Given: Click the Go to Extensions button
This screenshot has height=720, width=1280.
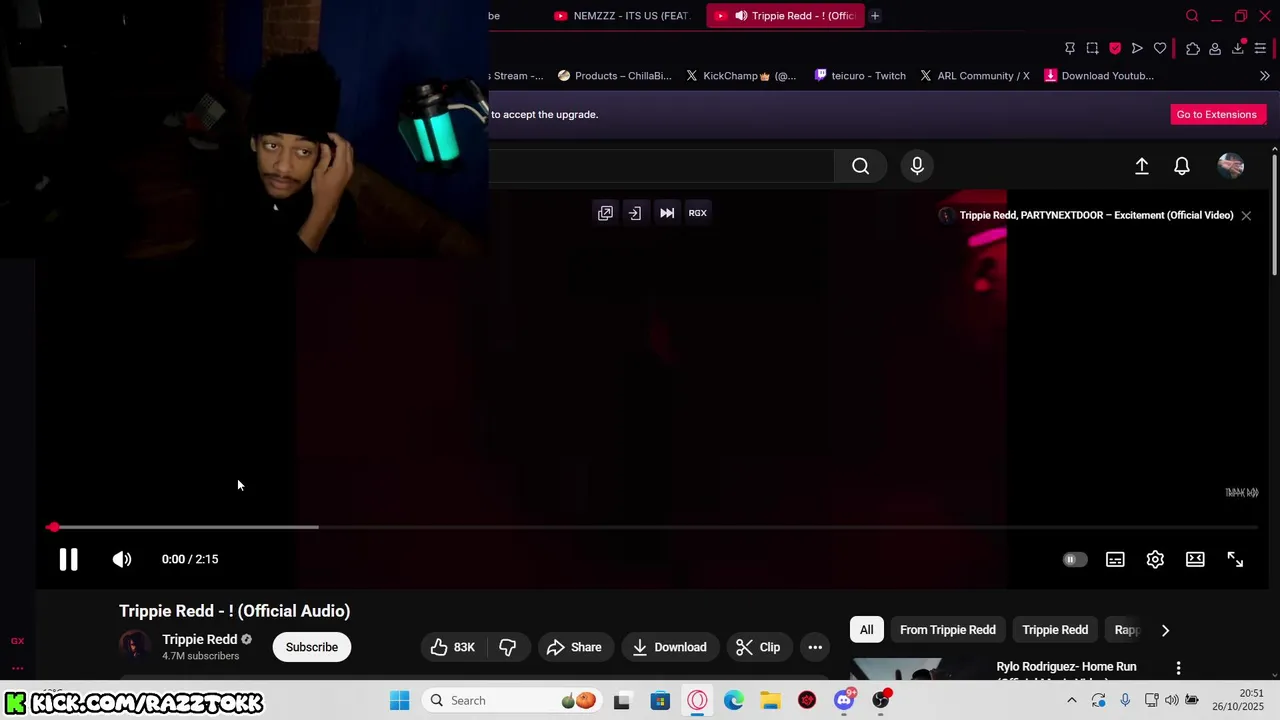Looking at the screenshot, I should coord(1216,114).
